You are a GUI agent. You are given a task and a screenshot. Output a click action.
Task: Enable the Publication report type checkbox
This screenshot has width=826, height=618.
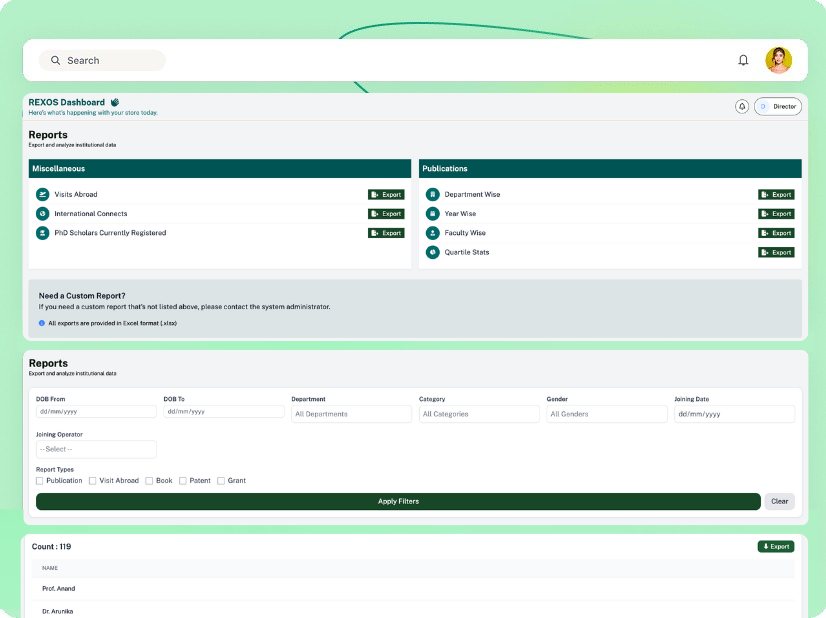point(40,481)
